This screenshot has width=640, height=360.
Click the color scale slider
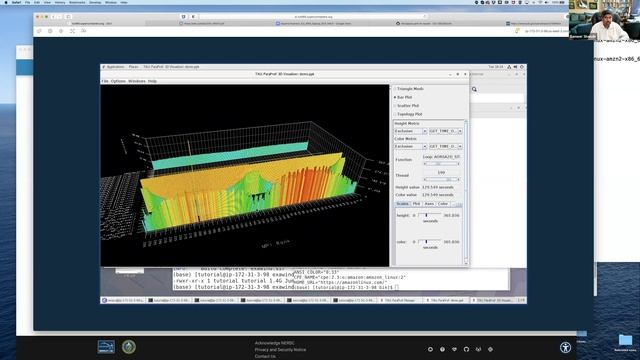pyautogui.click(x=429, y=242)
